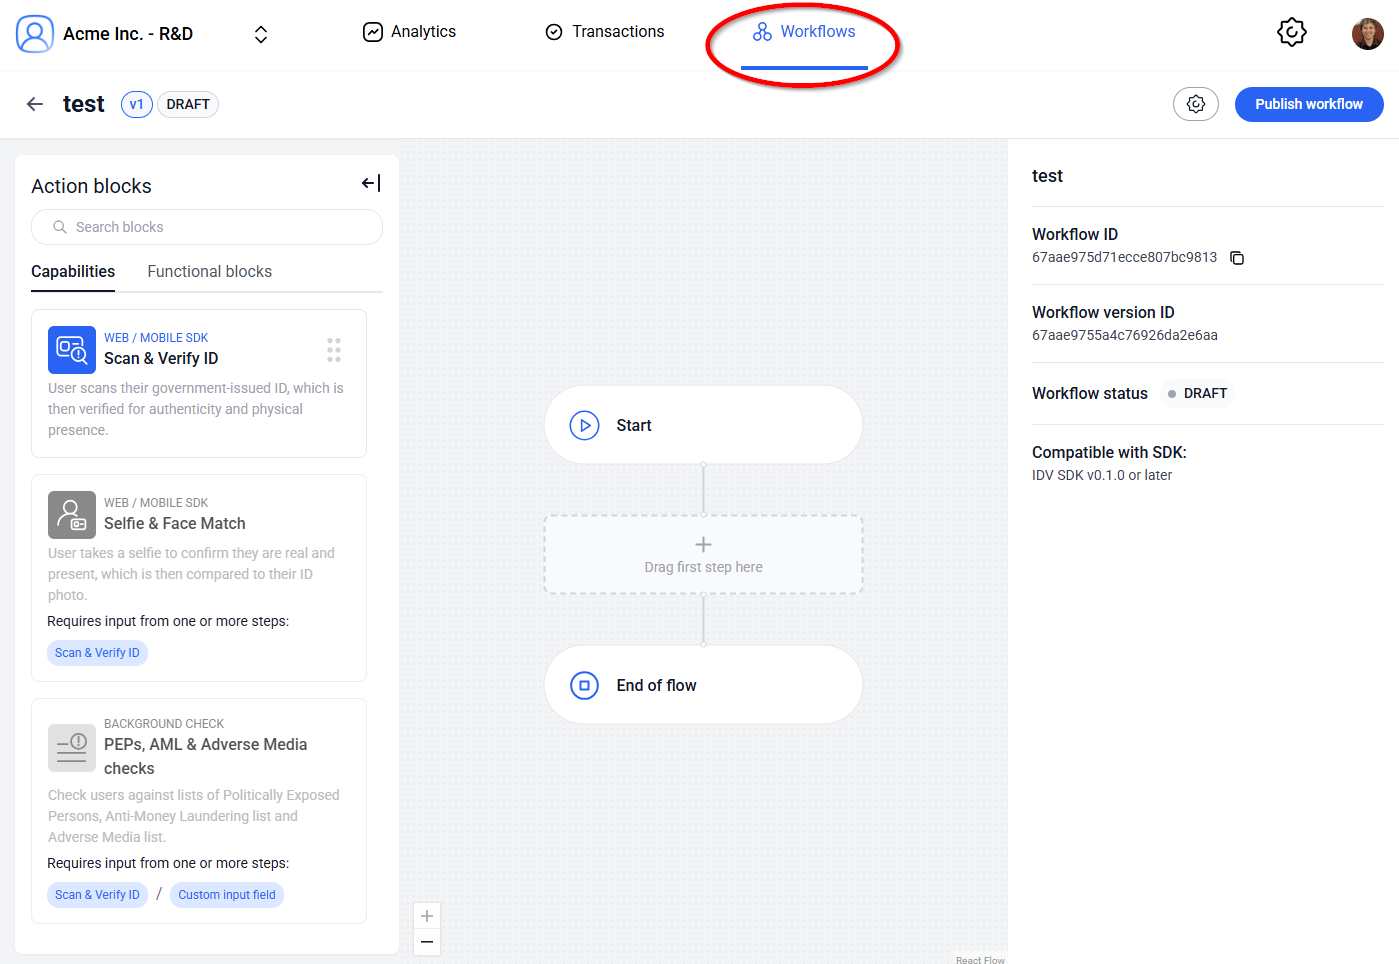Publish the workflow
1399x964 pixels.
point(1308,104)
